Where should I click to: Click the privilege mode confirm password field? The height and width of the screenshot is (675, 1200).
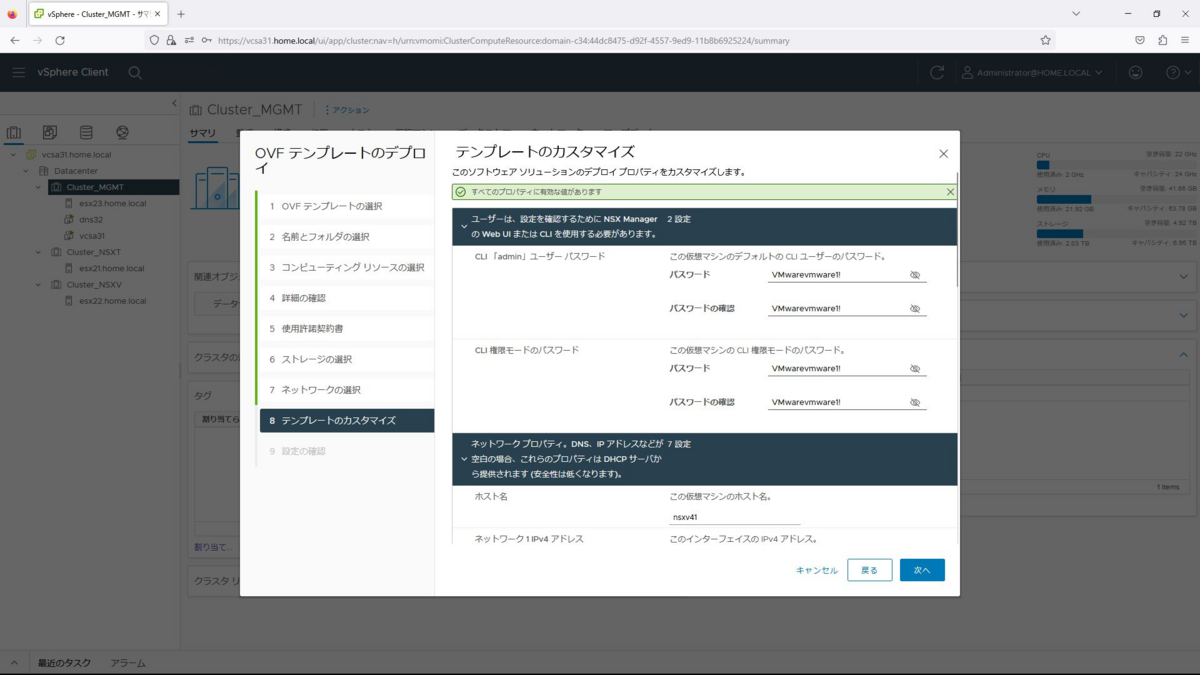[x=838, y=403]
